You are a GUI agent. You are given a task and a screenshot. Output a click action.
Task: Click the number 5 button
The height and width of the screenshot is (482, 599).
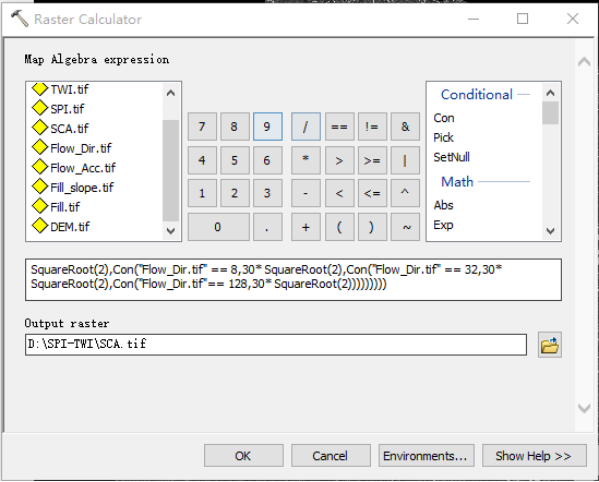tap(235, 160)
